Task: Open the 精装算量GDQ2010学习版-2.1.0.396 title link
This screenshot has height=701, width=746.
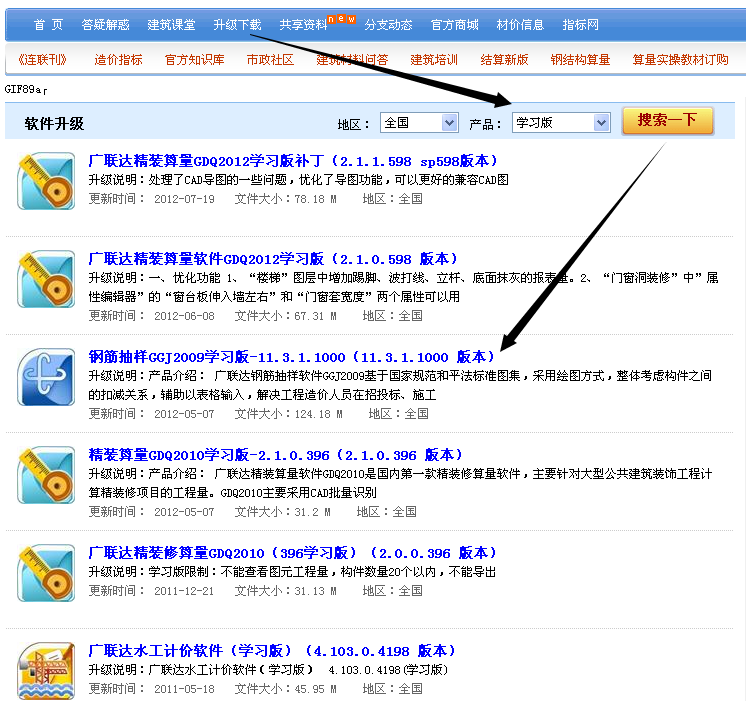Action: coord(275,455)
